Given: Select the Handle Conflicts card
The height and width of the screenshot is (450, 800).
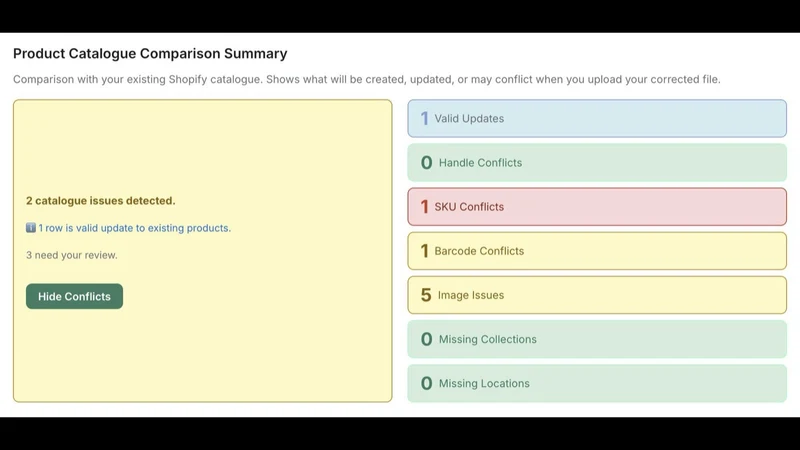Looking at the screenshot, I should pyautogui.click(x=597, y=163).
